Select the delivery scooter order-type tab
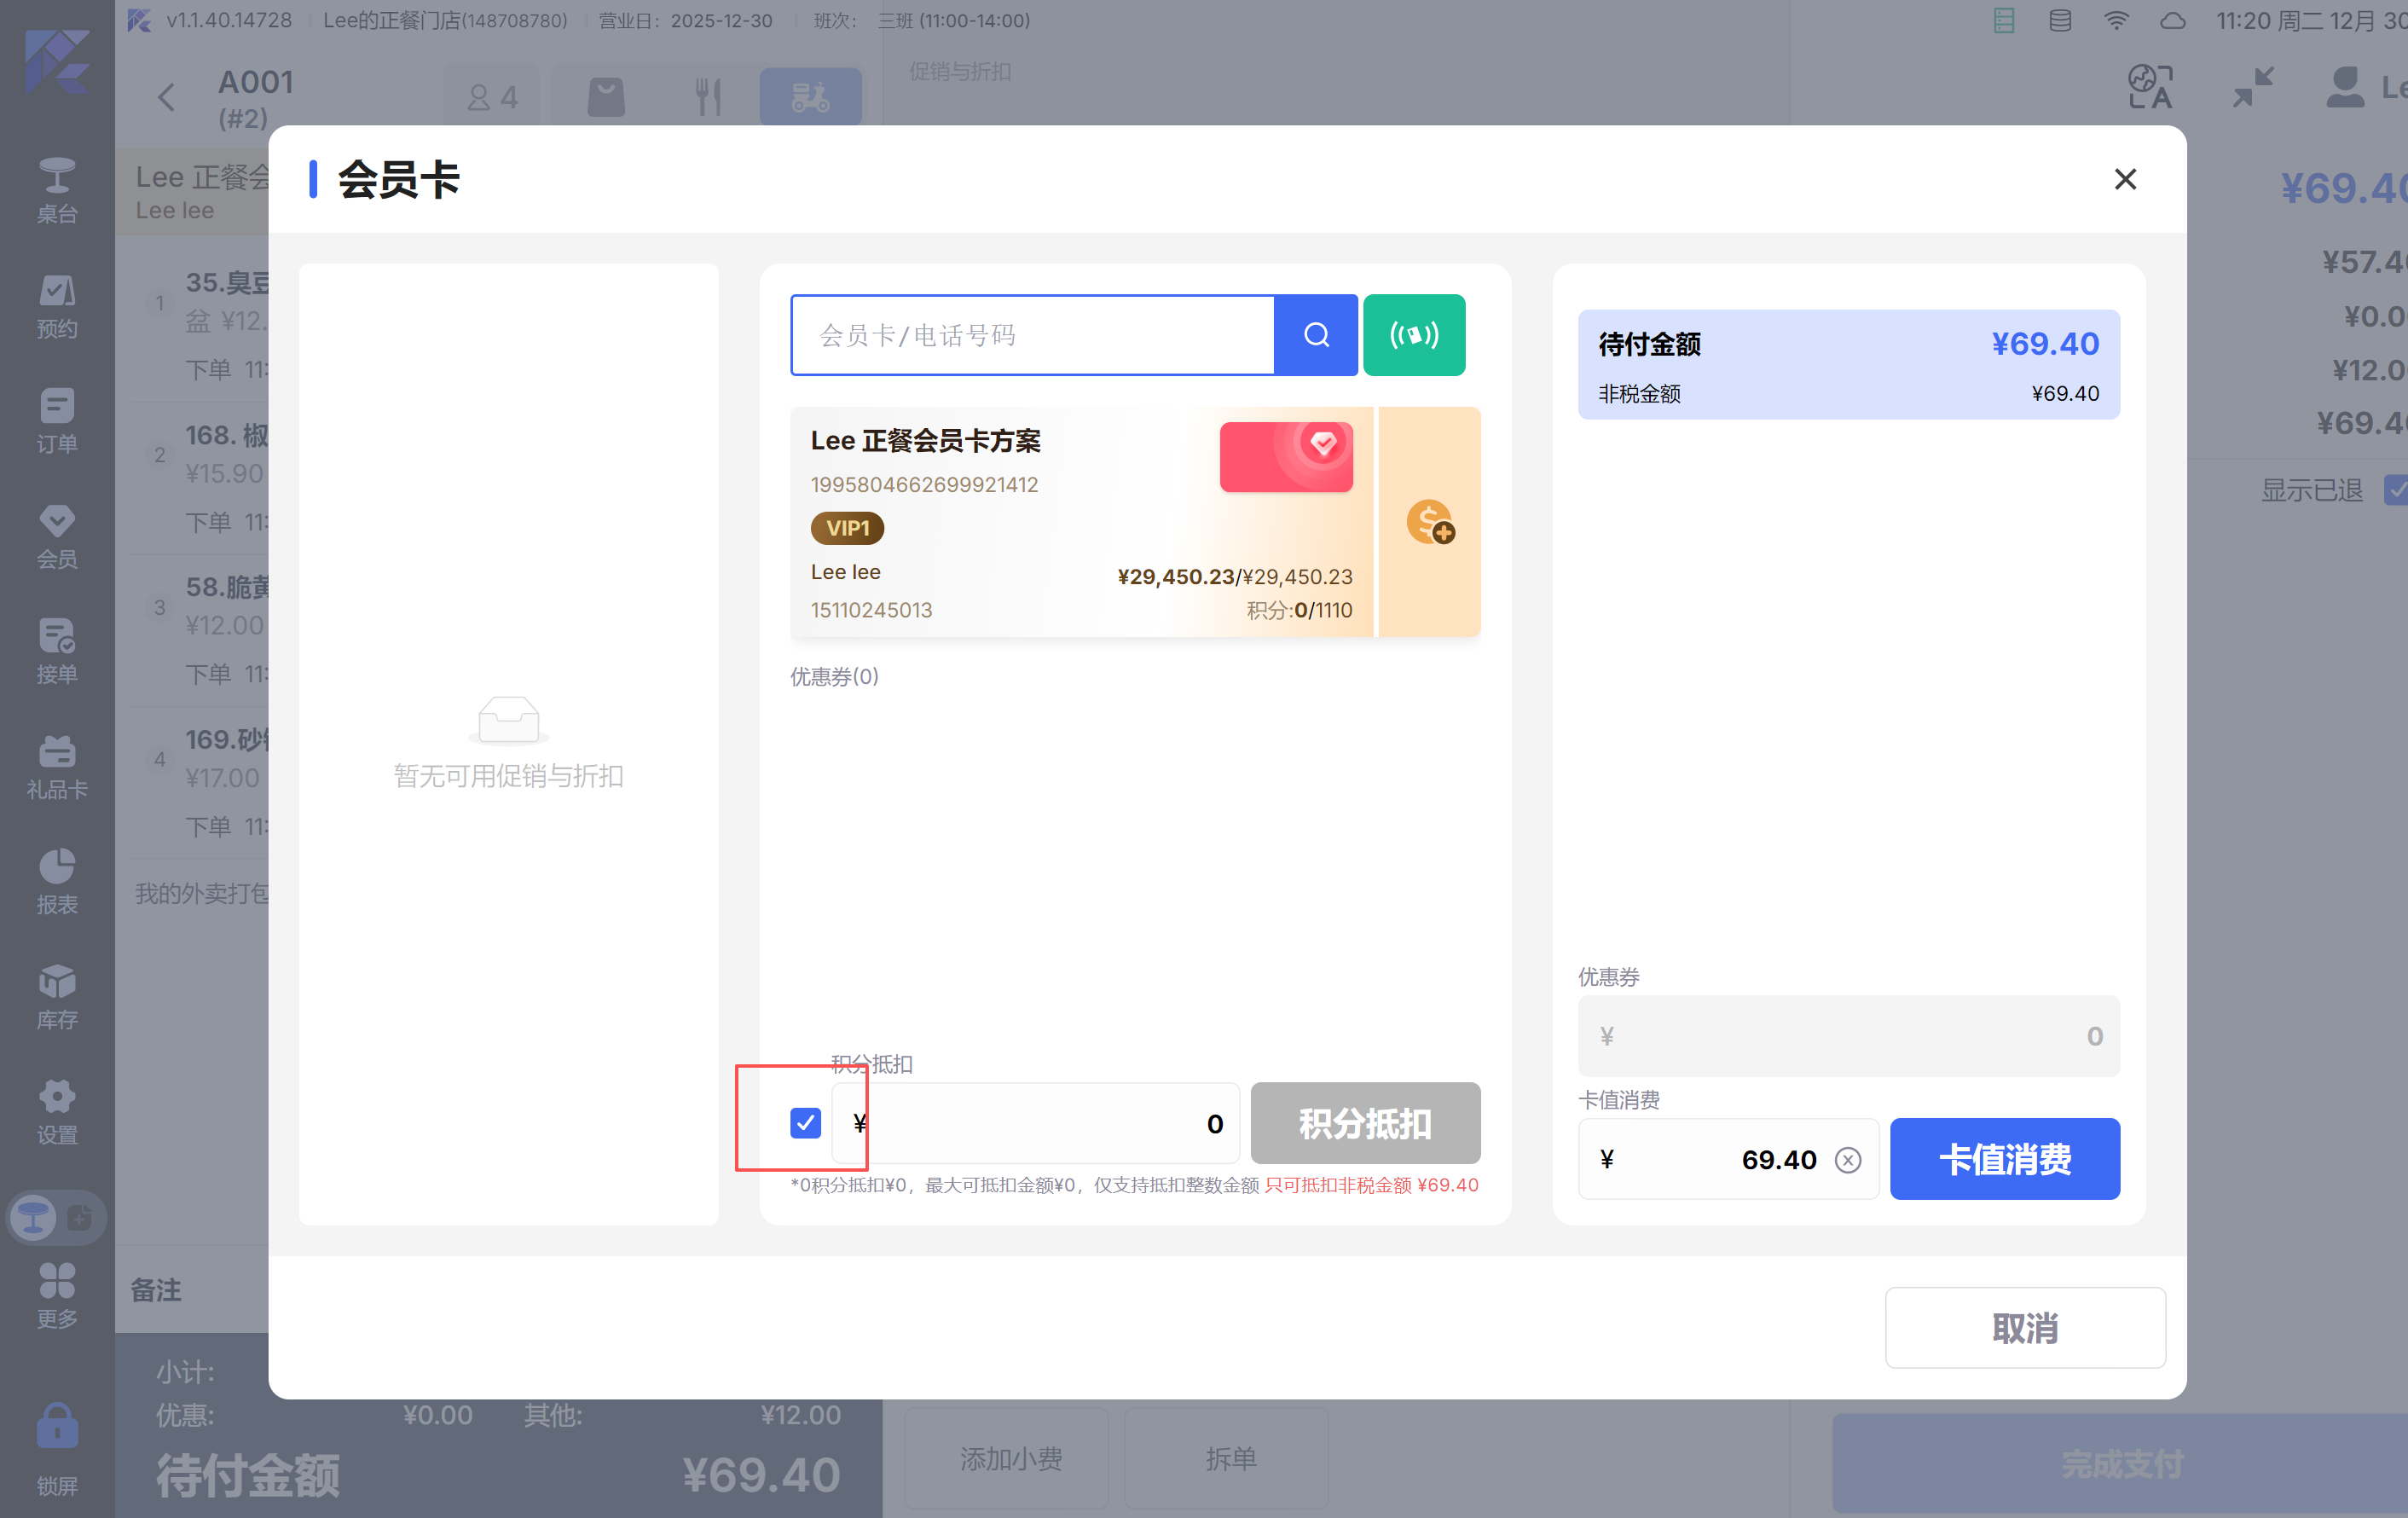This screenshot has height=1518, width=2408. pos(810,97)
